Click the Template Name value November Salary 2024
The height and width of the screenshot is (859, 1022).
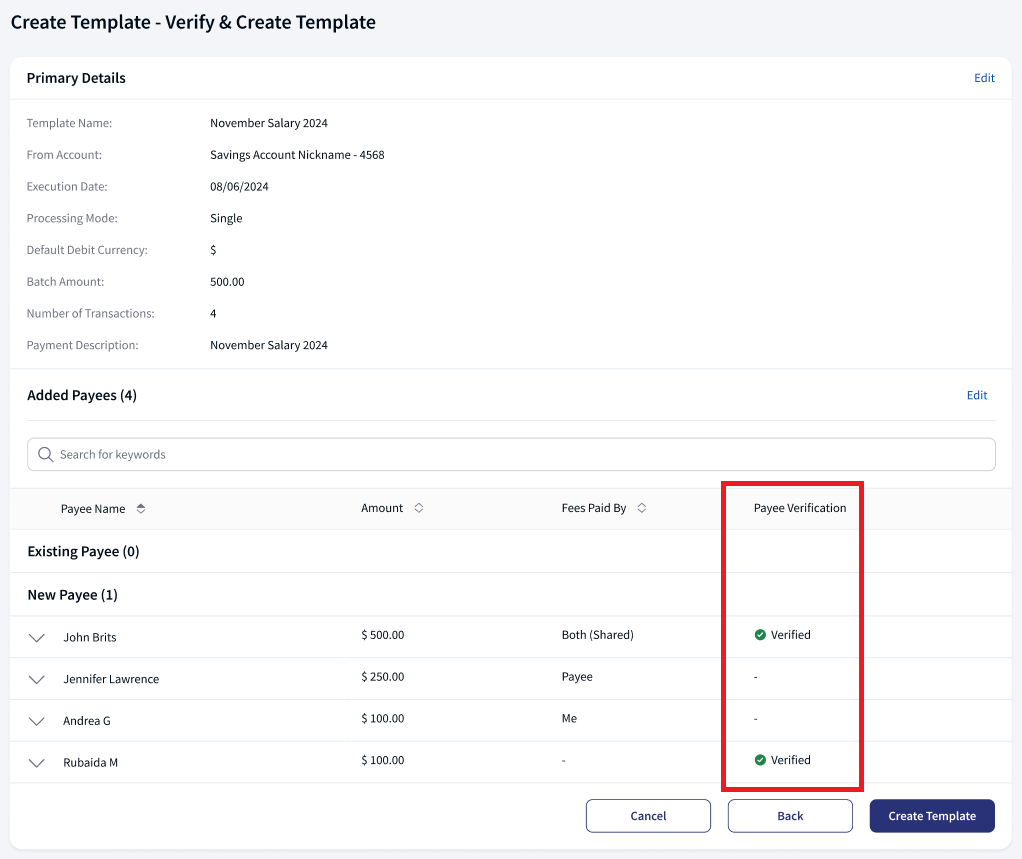(269, 123)
